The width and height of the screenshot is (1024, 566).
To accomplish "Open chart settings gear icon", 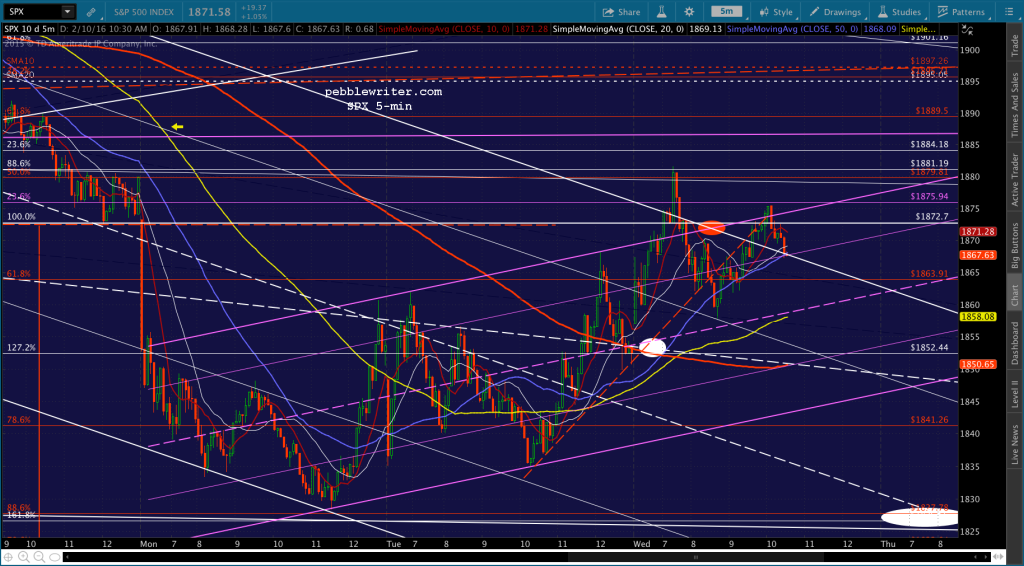I will 689,12.
